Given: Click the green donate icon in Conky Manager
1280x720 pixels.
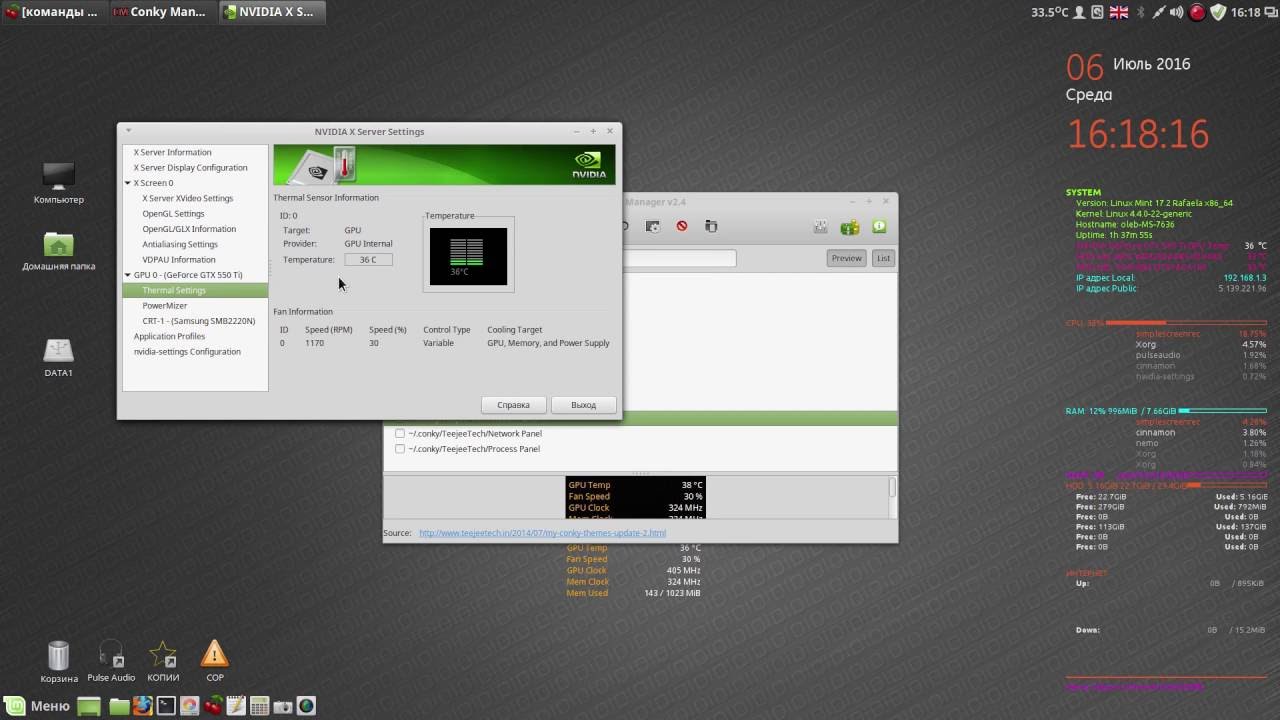Looking at the screenshot, I should pyautogui.click(x=850, y=227).
